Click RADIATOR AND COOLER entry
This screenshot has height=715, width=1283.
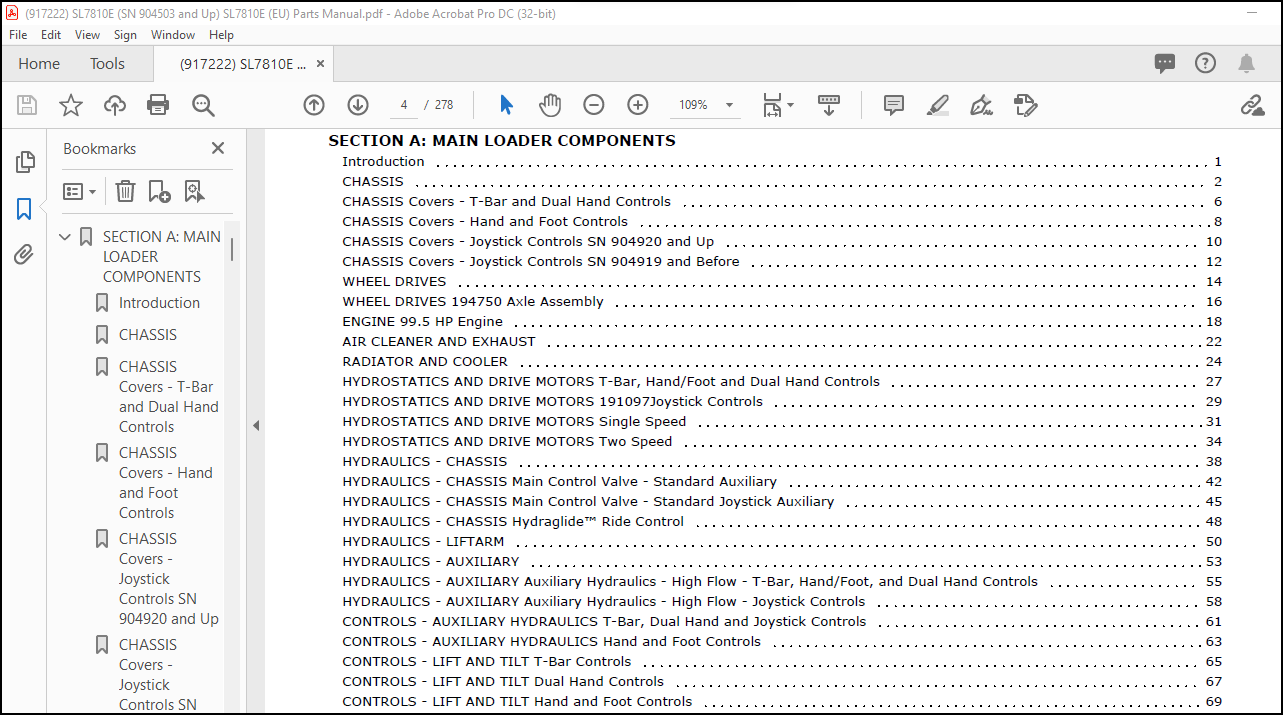(425, 362)
